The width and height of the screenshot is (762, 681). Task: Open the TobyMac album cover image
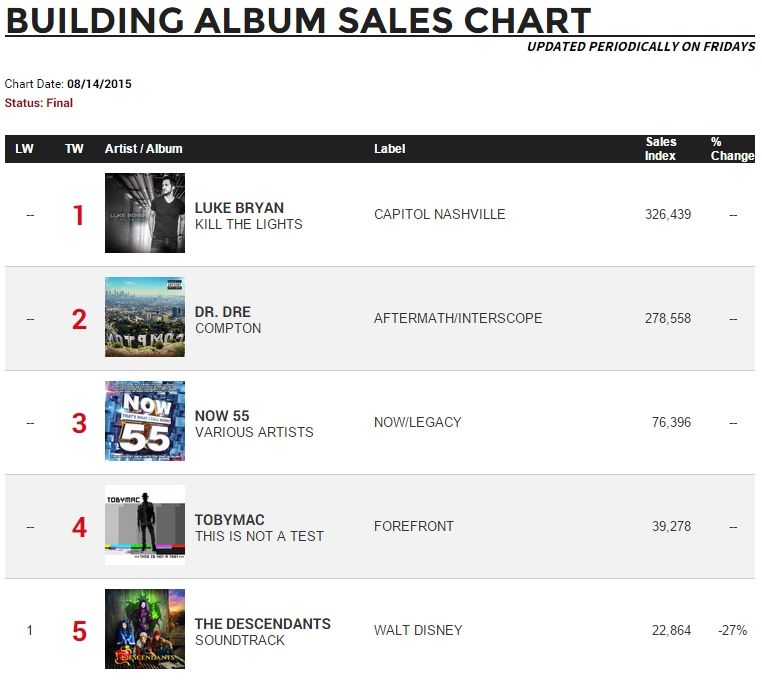pyautogui.click(x=145, y=525)
